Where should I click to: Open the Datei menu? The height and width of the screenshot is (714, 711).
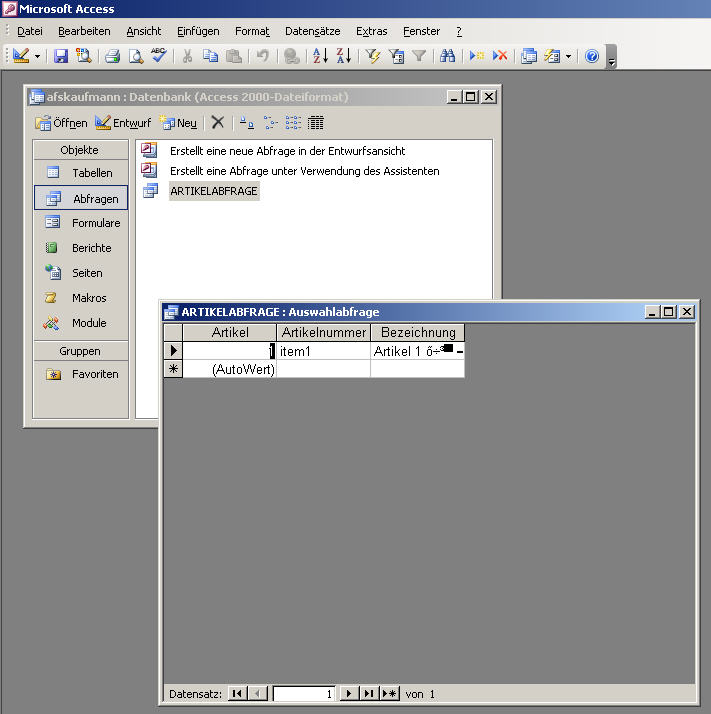point(30,31)
